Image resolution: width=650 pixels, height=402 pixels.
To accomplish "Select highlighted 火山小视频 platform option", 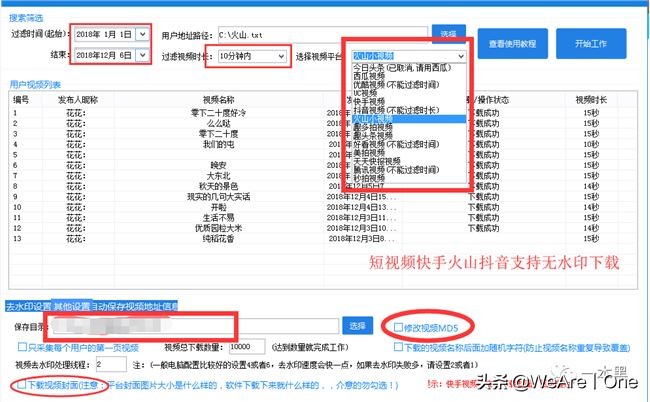I will coord(409,119).
